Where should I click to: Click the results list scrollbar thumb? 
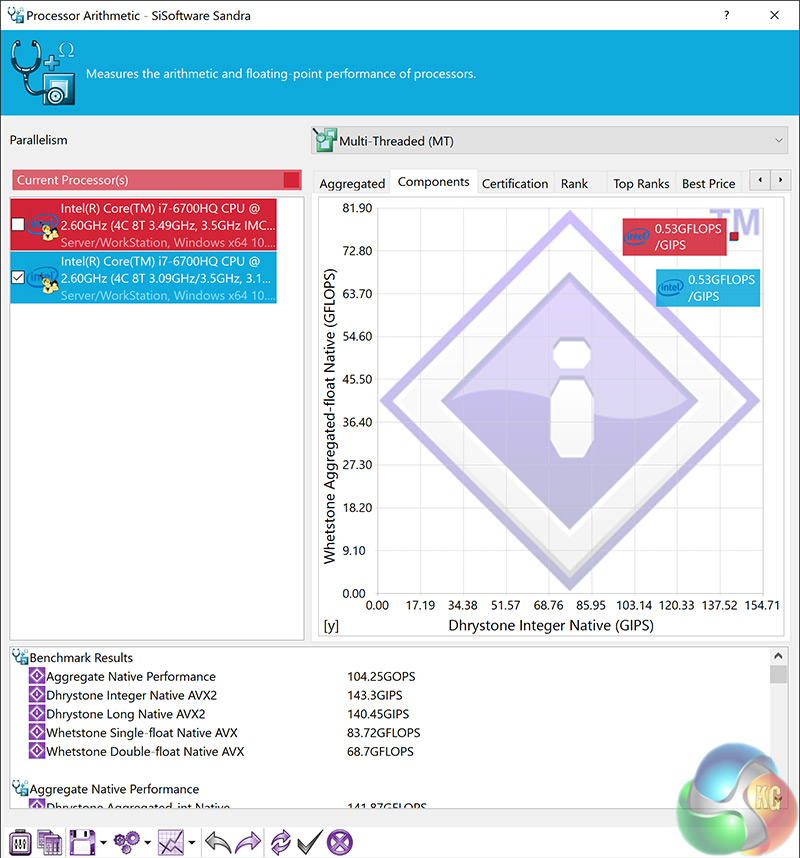(778, 674)
